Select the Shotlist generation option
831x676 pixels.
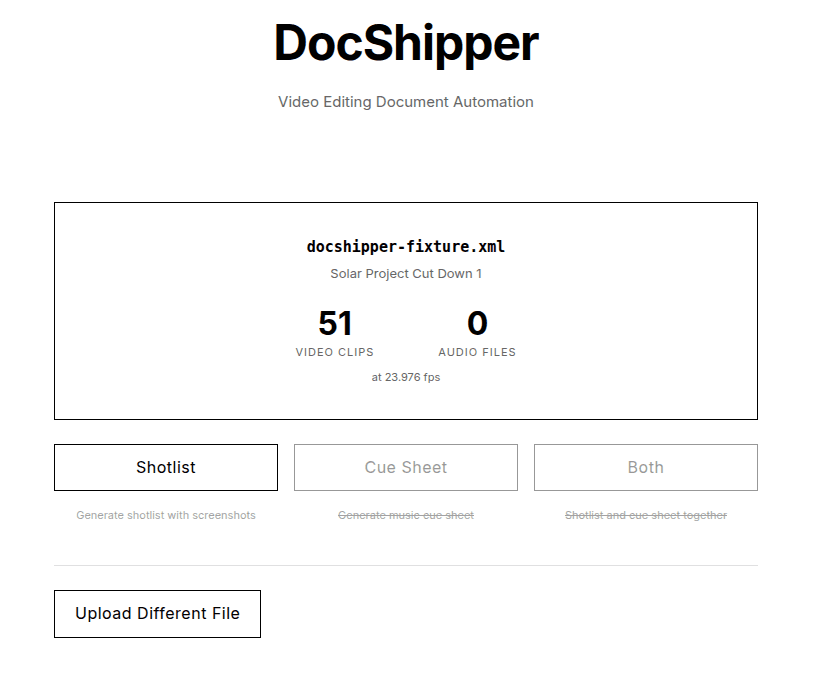(165, 467)
